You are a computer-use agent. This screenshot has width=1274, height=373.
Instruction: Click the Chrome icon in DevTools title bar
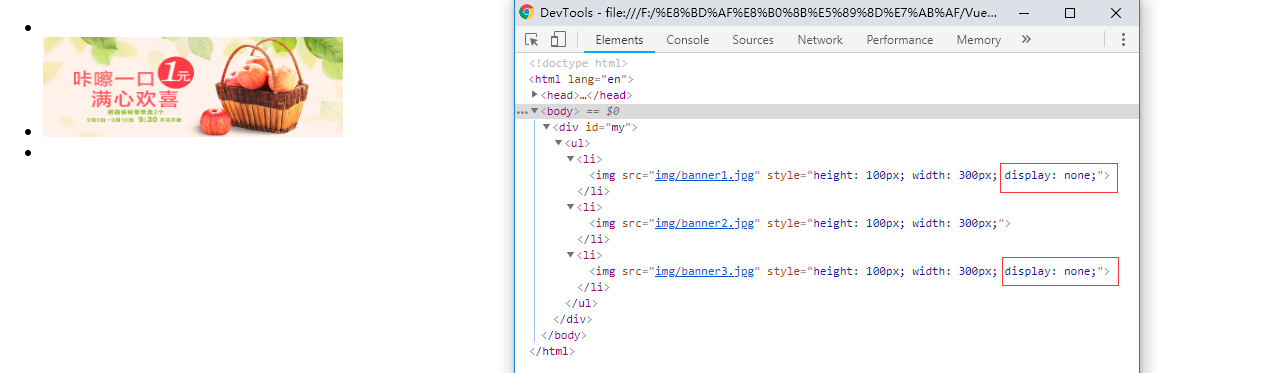click(527, 12)
